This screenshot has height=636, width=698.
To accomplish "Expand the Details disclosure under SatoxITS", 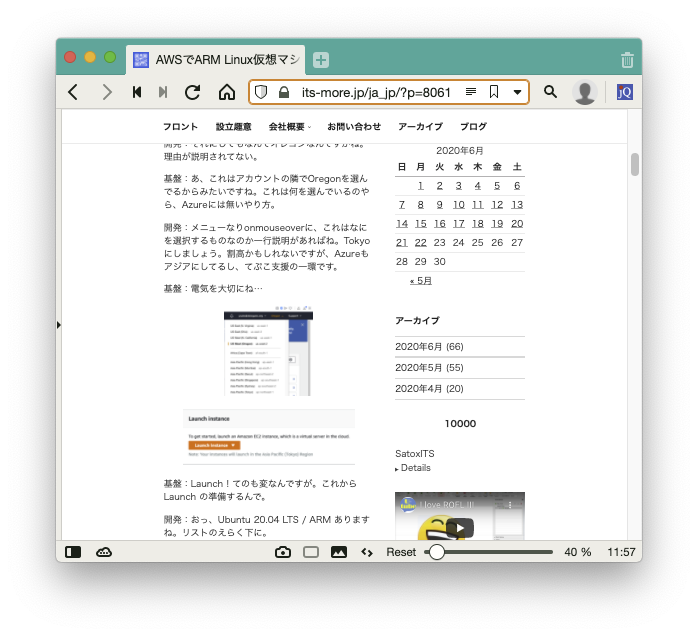I will coord(414,468).
